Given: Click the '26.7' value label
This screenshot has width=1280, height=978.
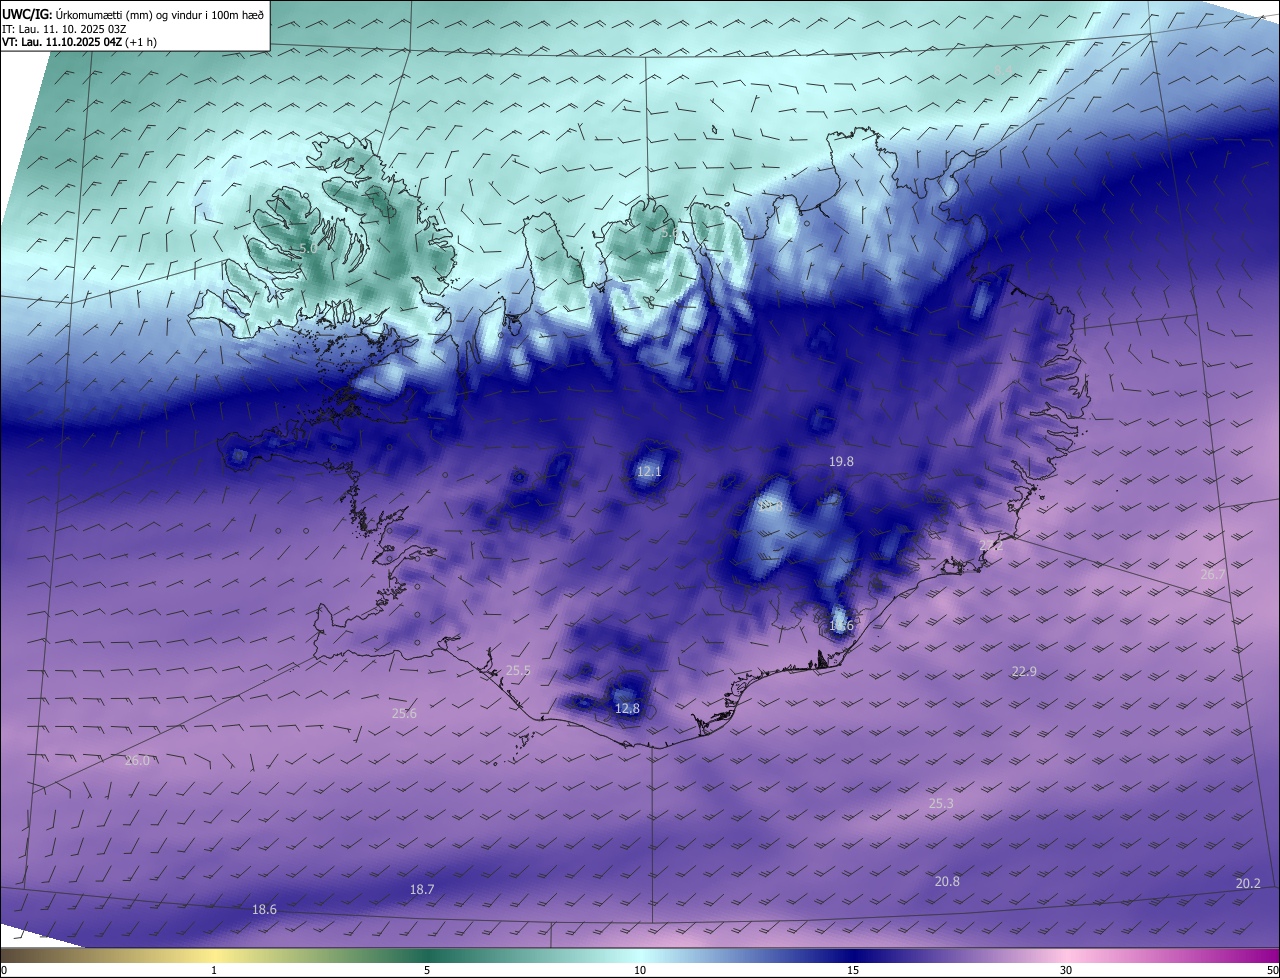Looking at the screenshot, I should [1213, 574].
